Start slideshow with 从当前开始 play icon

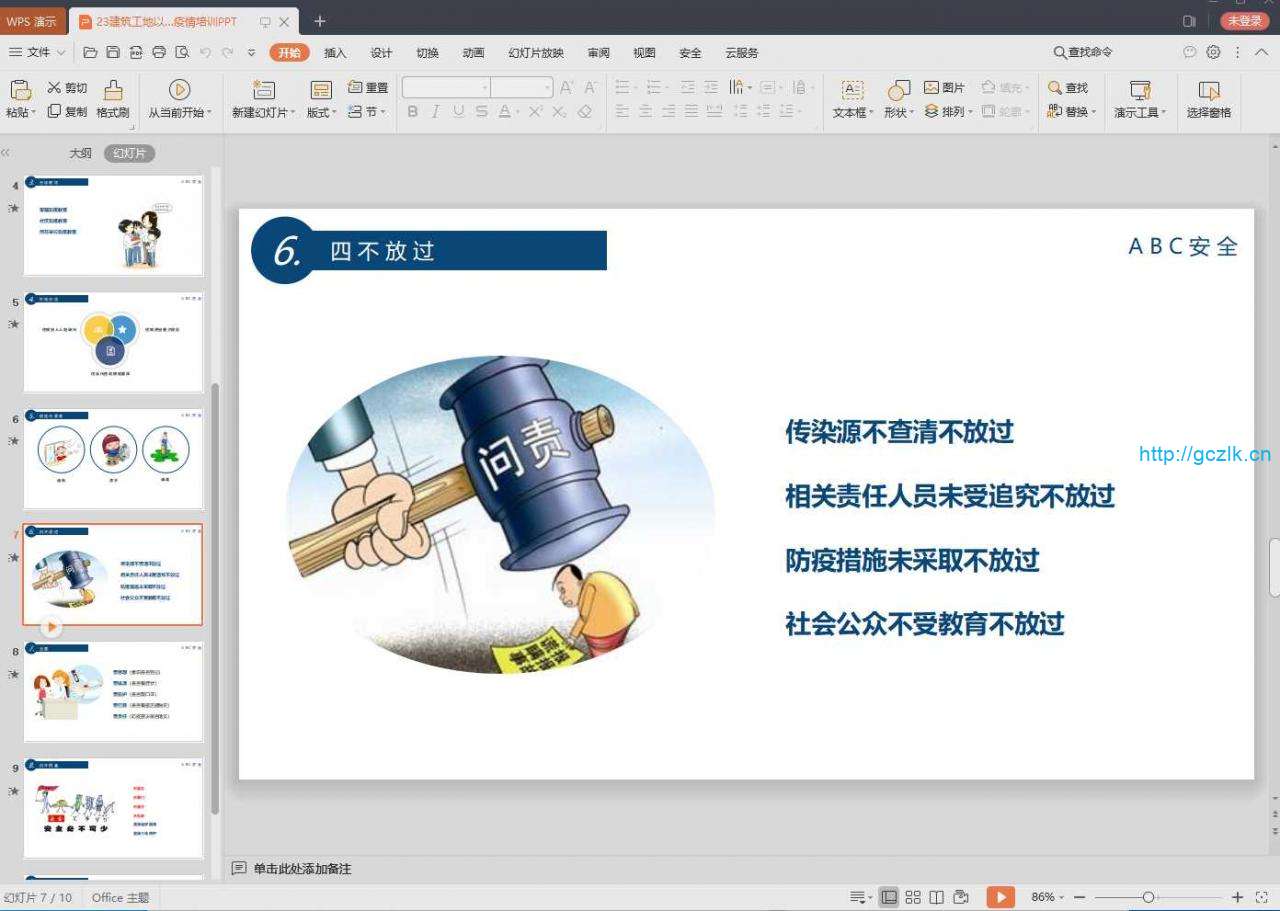(x=180, y=90)
